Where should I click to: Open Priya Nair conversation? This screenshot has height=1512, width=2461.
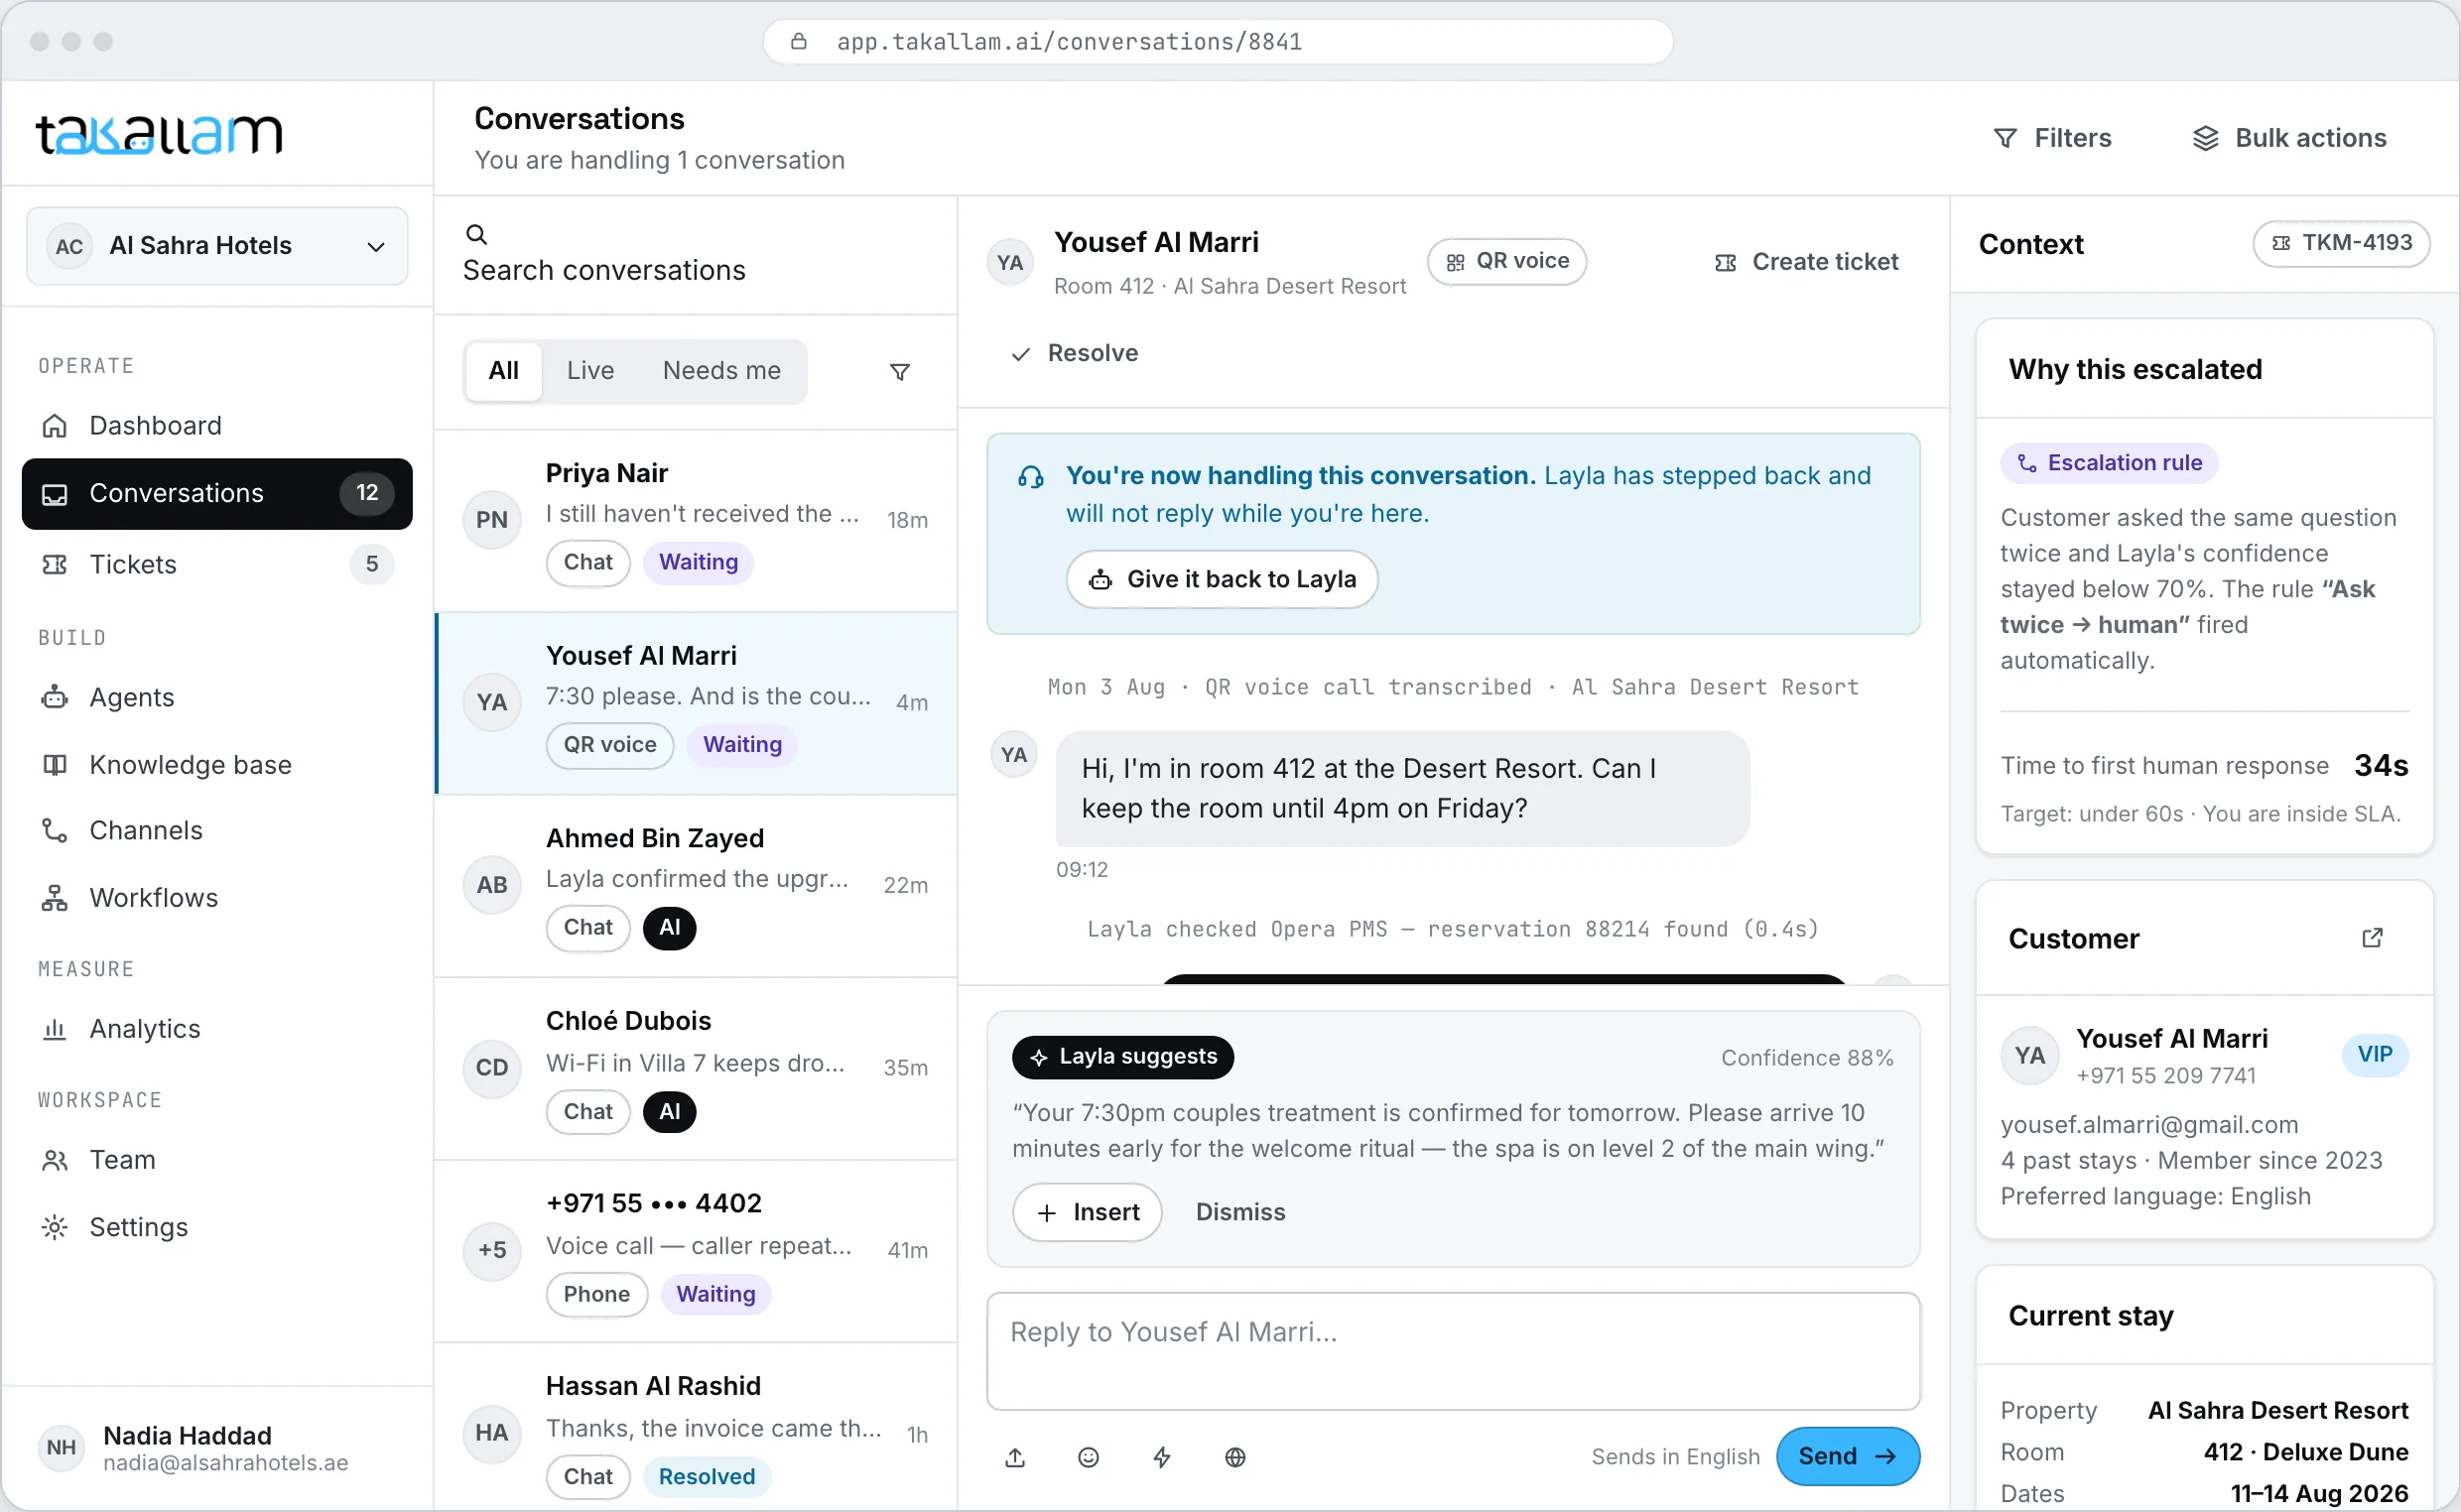pos(696,521)
